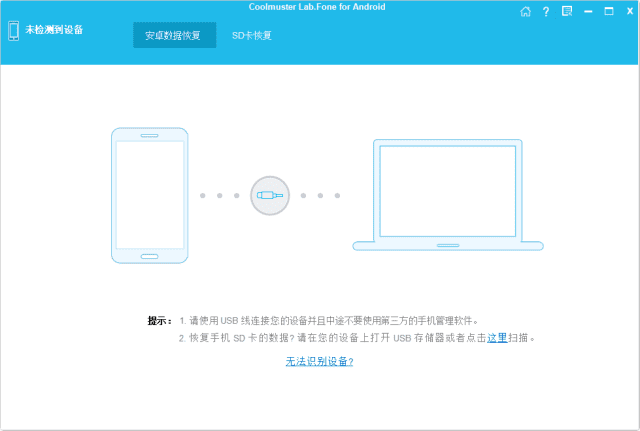
Task: Open help via question mark icon
Action: click(x=546, y=12)
